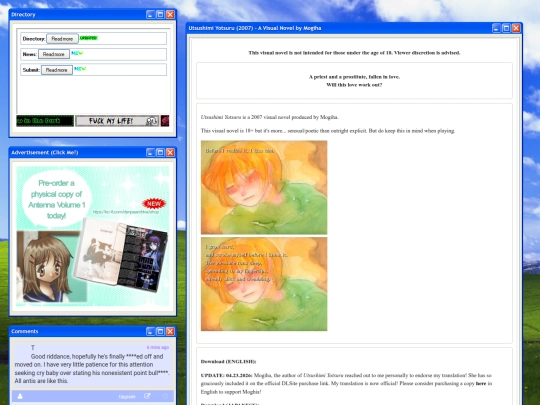Open the Submit Read more button
The width and height of the screenshot is (540, 405).
pyautogui.click(x=57, y=70)
